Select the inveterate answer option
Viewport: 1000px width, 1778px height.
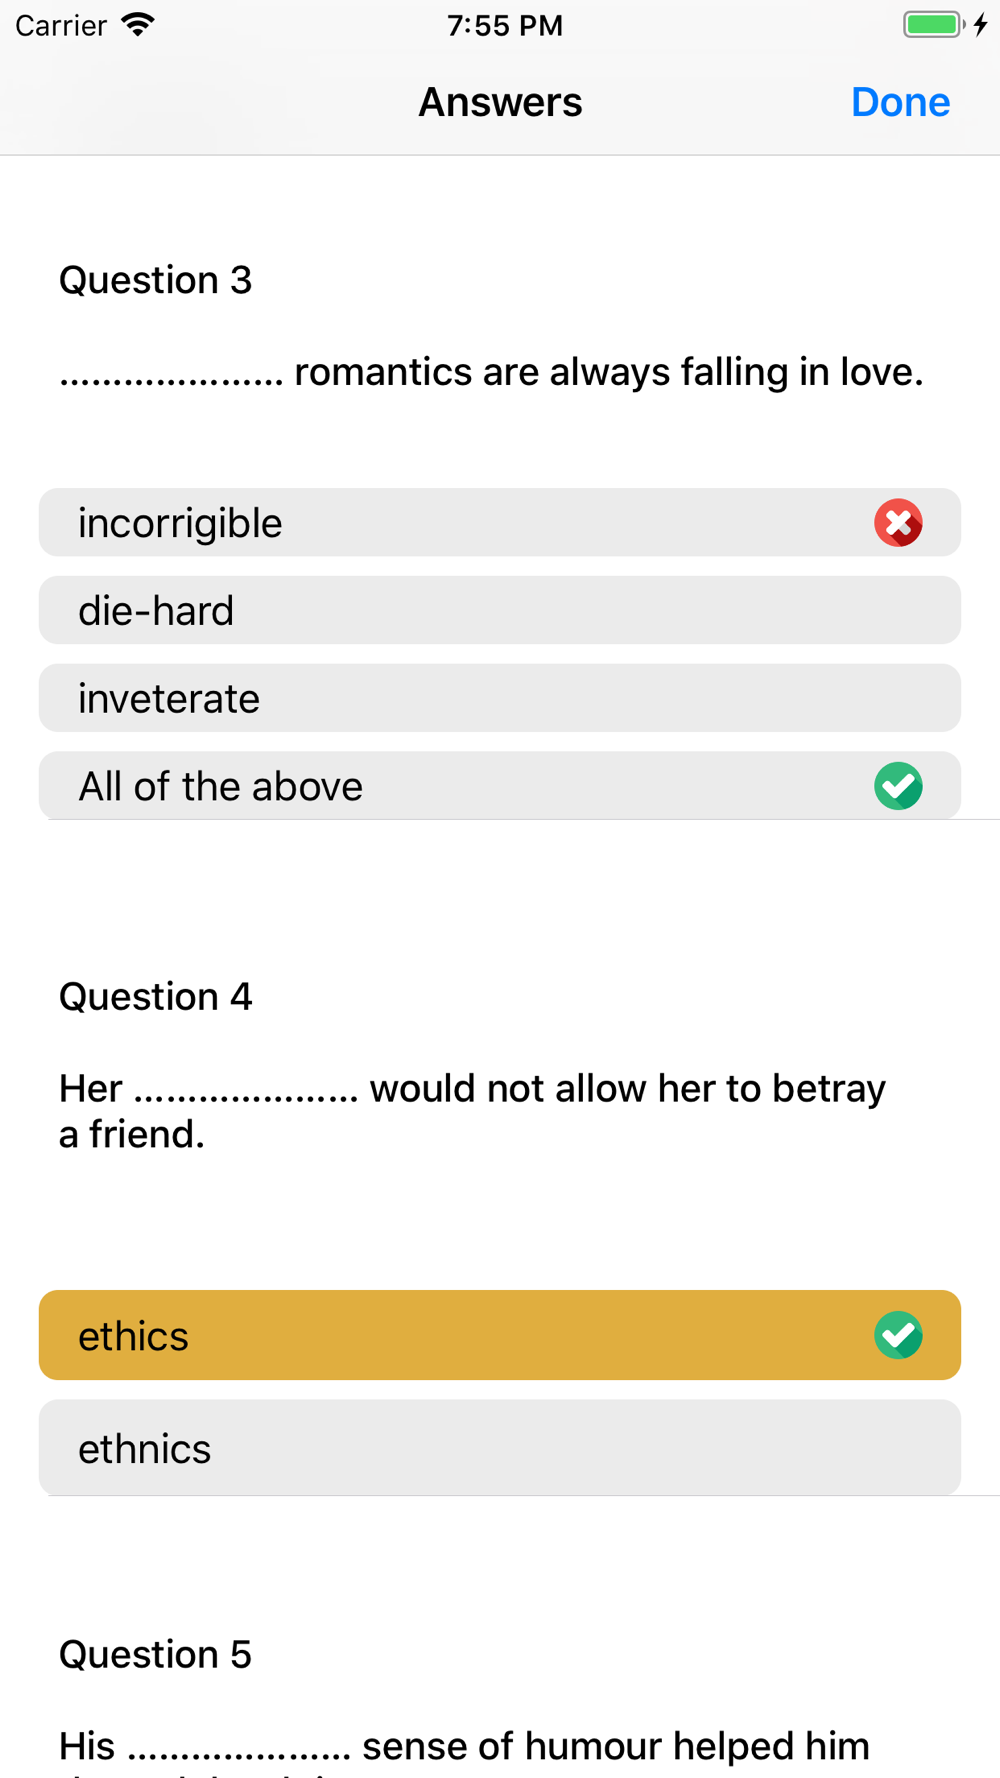click(x=500, y=698)
